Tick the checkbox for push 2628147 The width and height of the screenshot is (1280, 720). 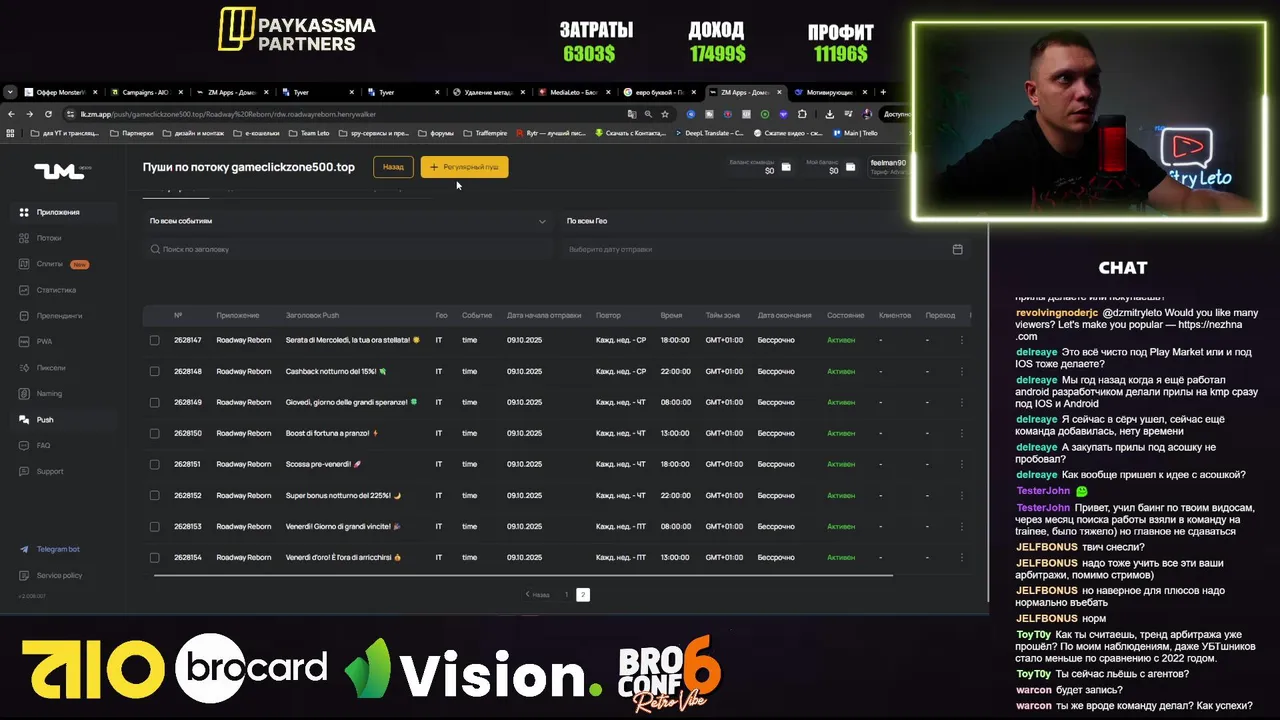(154, 340)
